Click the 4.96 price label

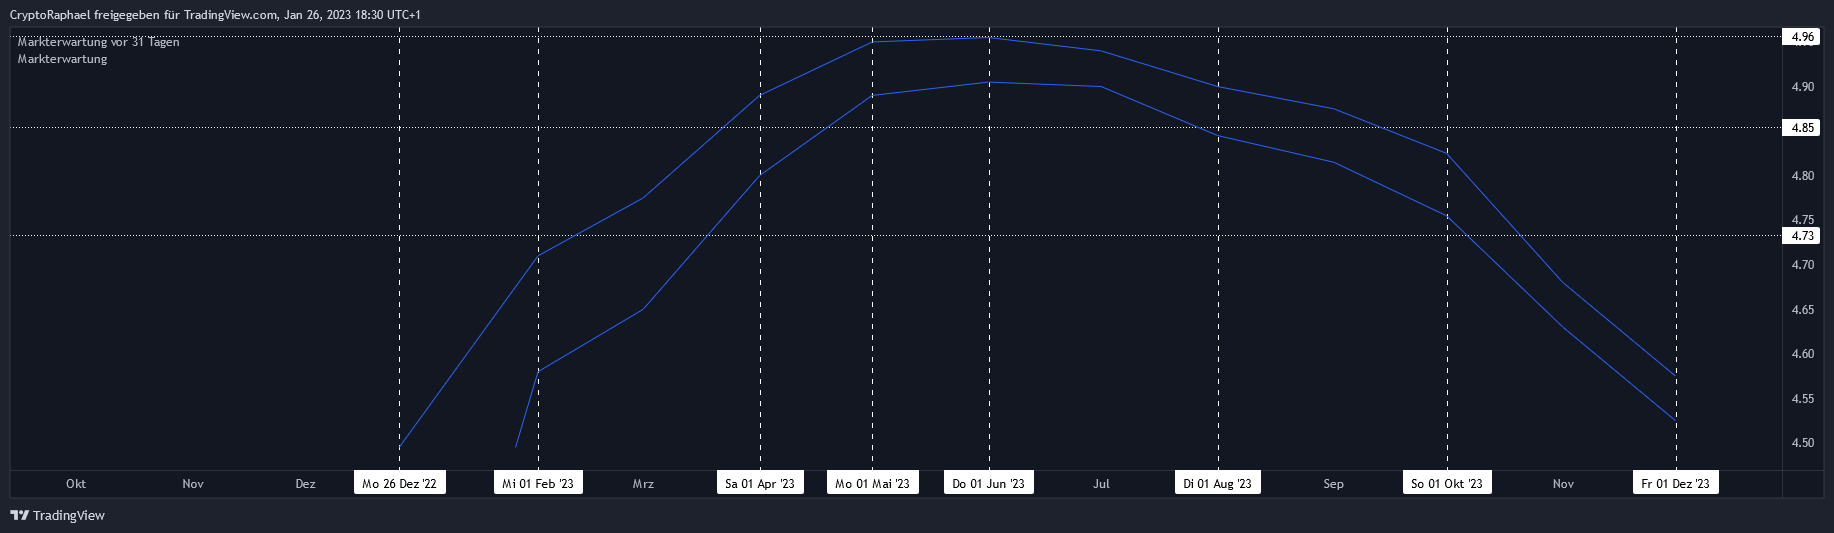1802,37
